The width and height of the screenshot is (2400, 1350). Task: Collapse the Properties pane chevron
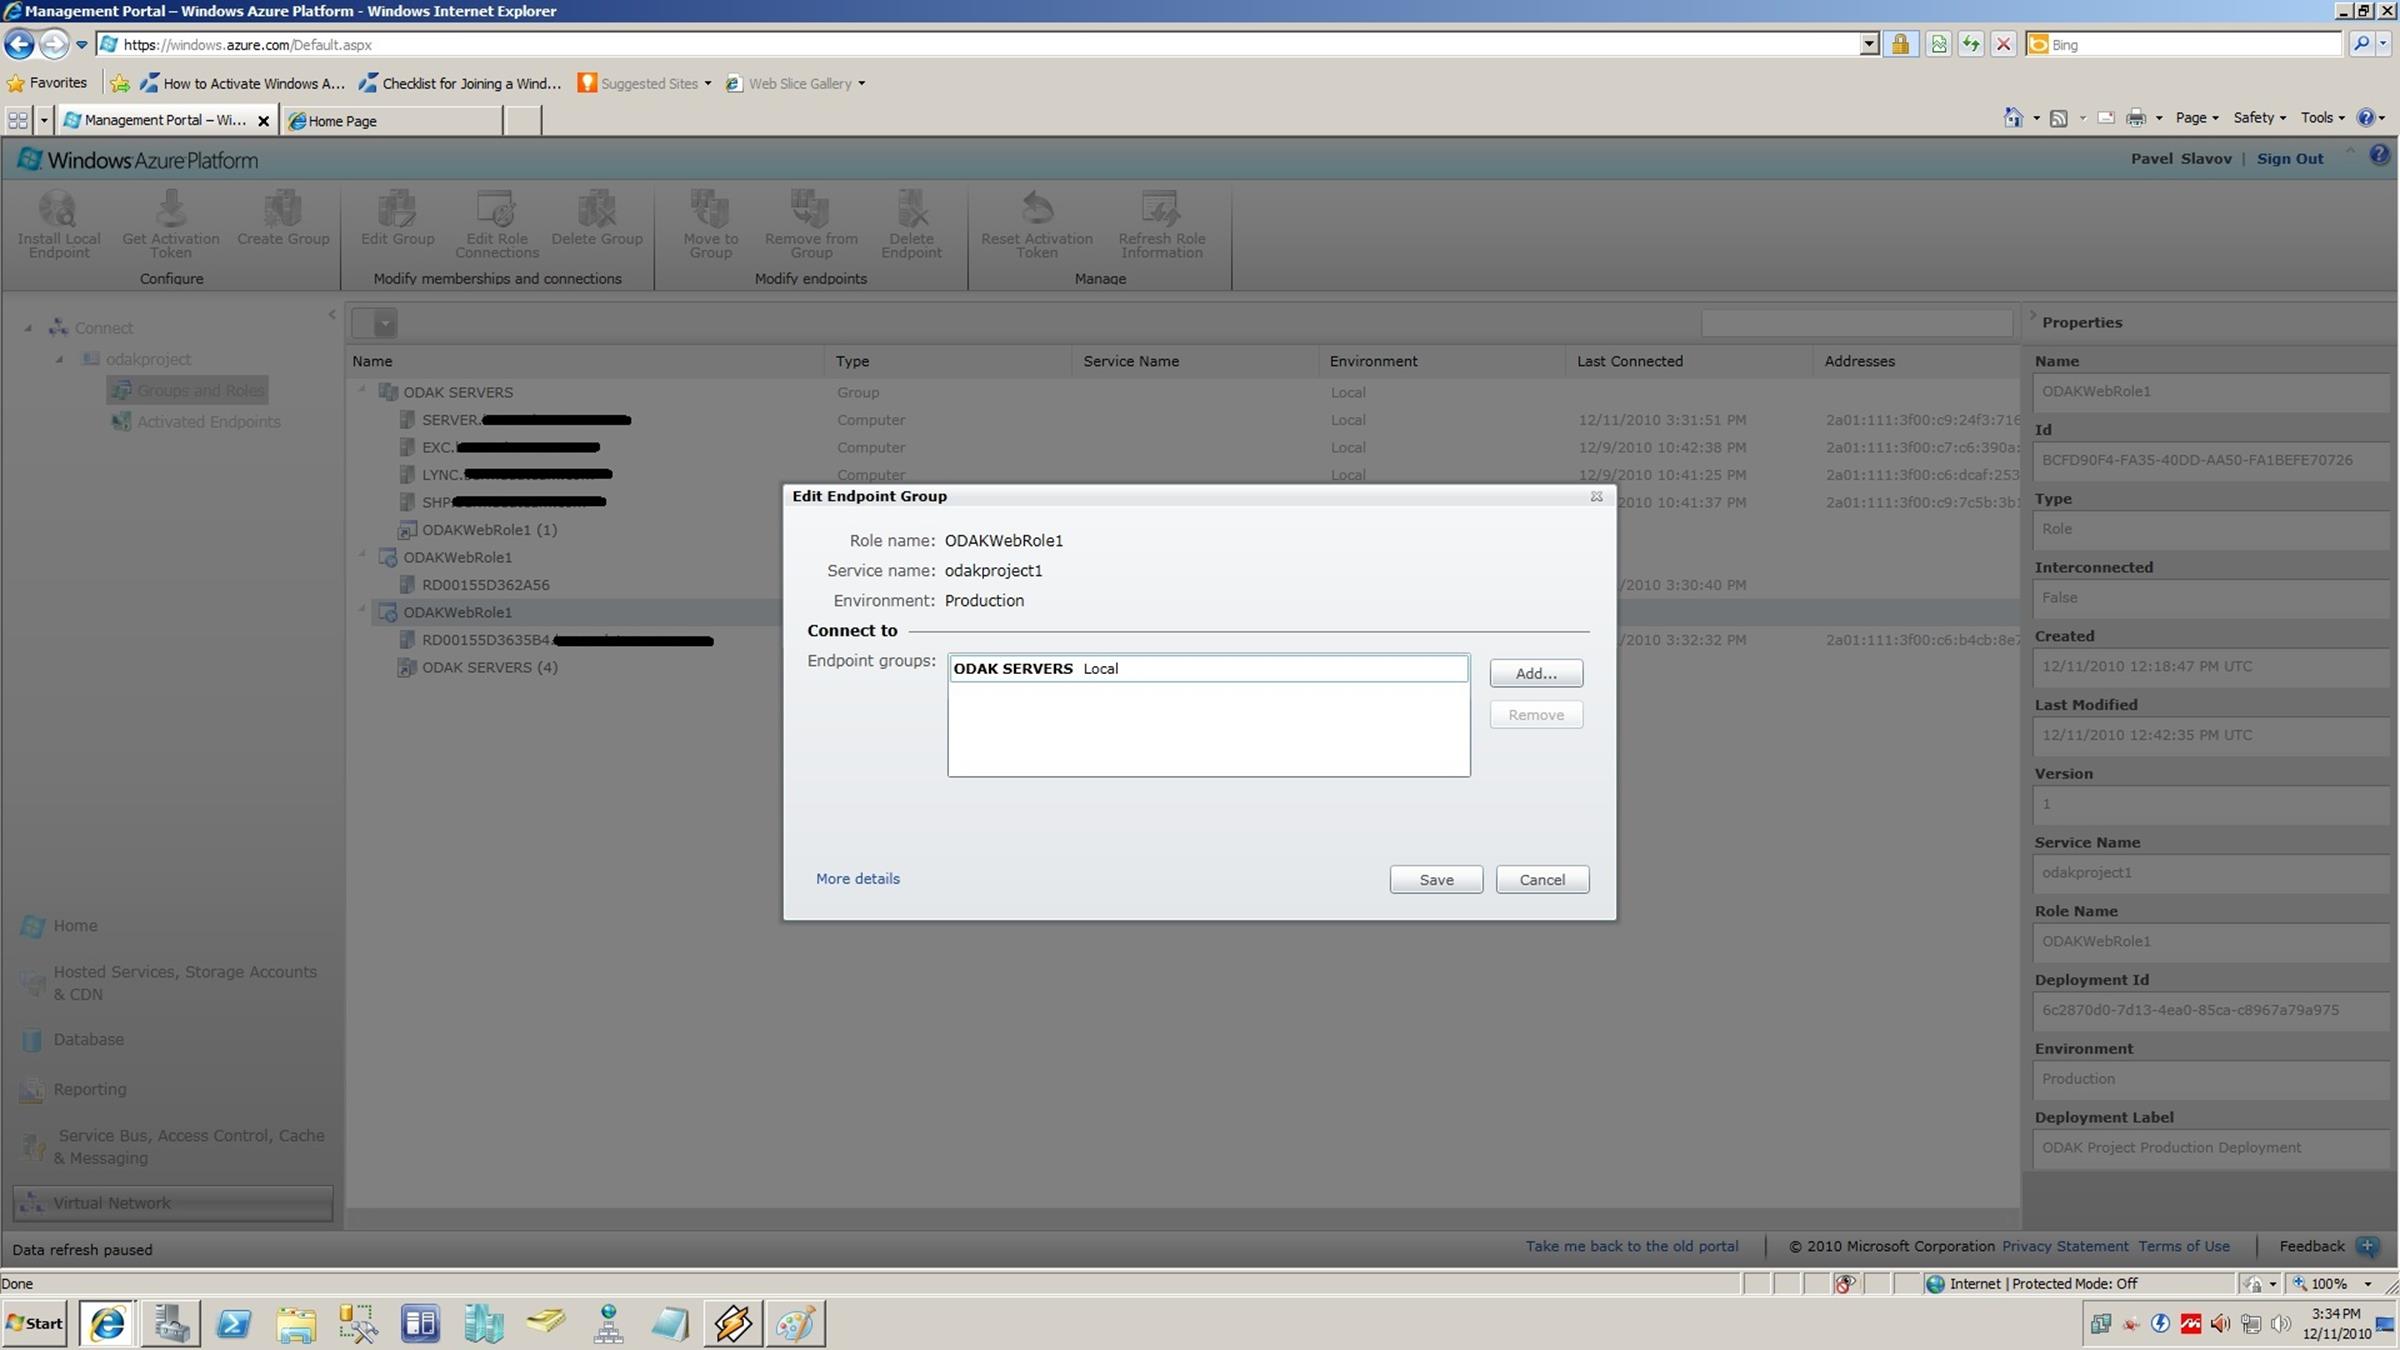tap(2031, 316)
